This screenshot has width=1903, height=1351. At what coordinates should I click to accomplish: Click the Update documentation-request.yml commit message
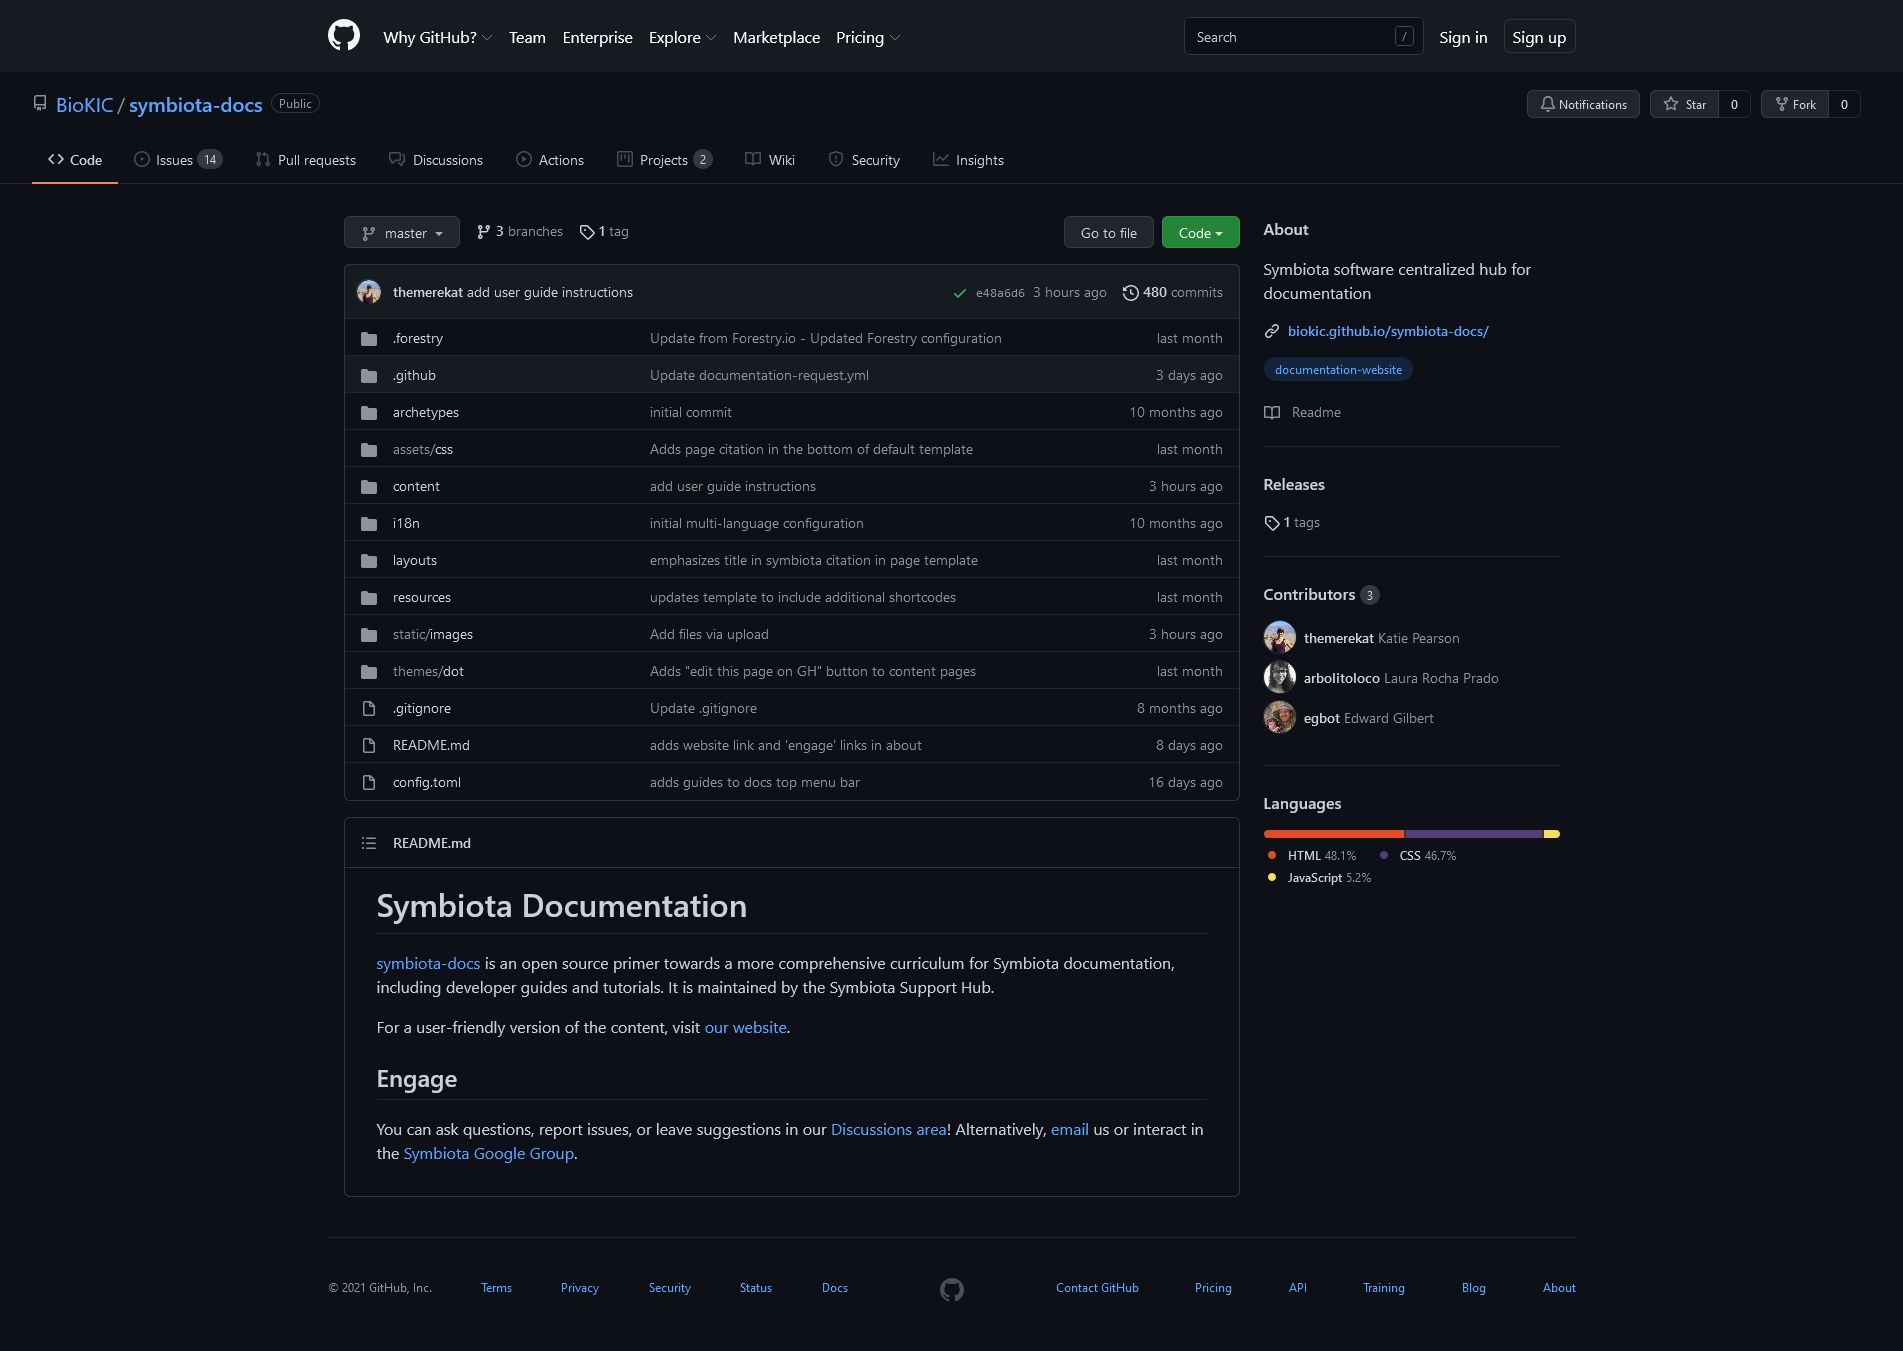coord(759,375)
